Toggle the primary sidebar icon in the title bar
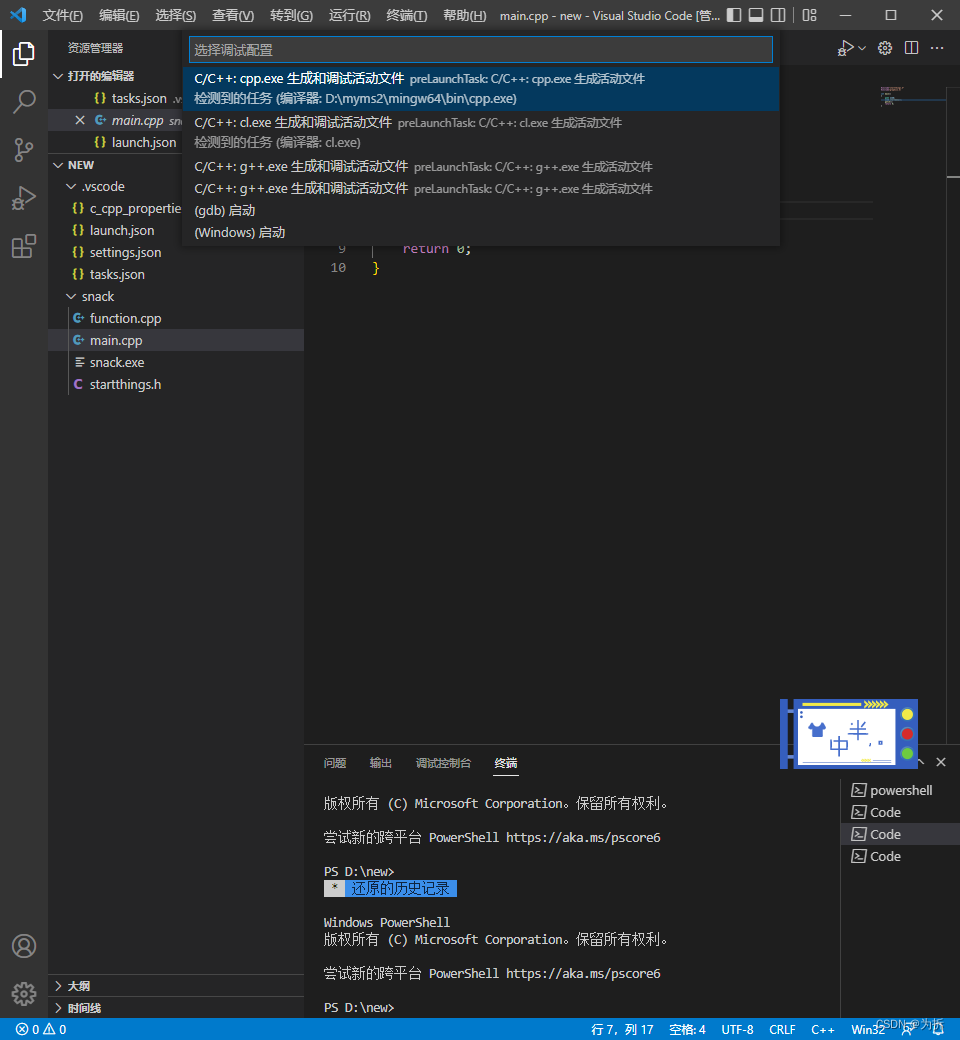The width and height of the screenshot is (960, 1040). pos(734,15)
